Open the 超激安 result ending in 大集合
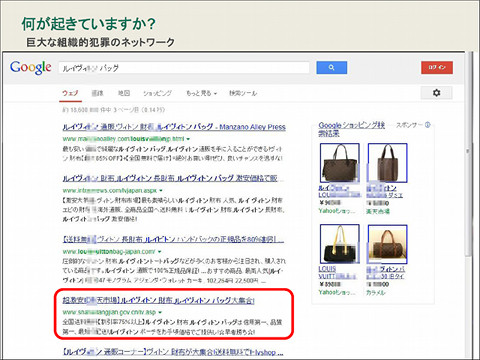Screen dimensions: 480x360 click(159, 300)
